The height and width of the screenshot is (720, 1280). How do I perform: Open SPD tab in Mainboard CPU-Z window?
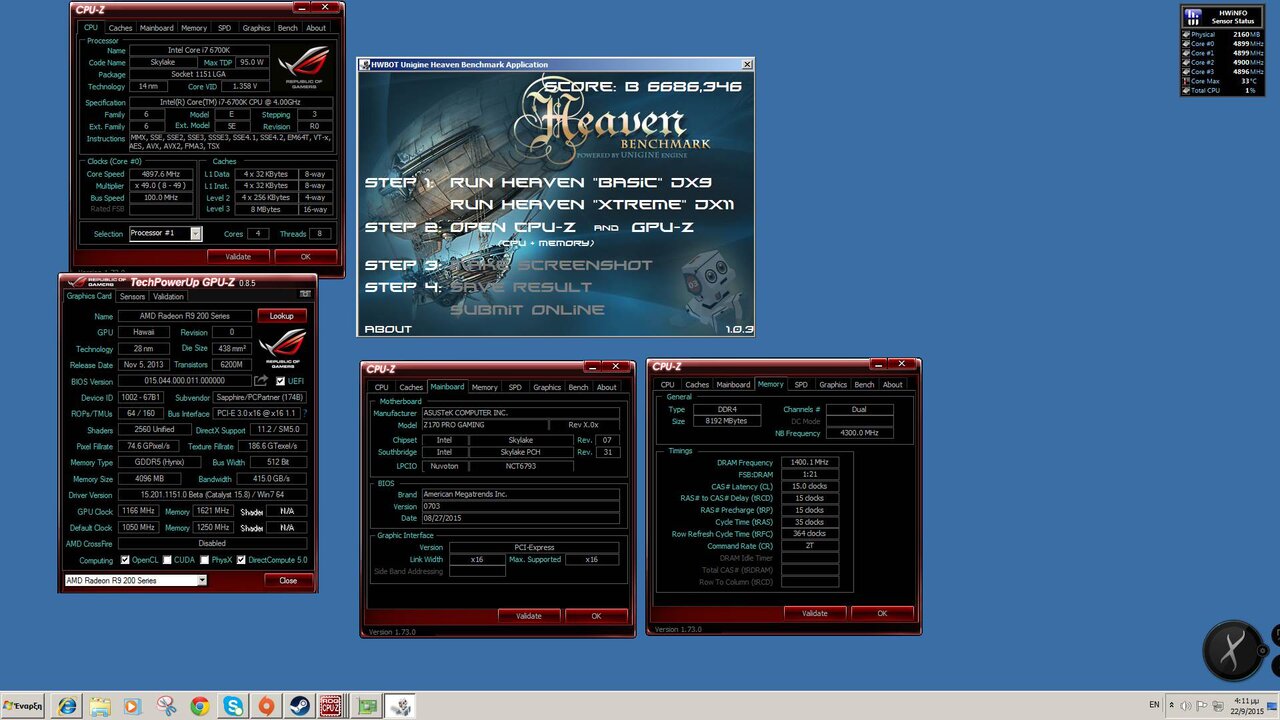514,387
